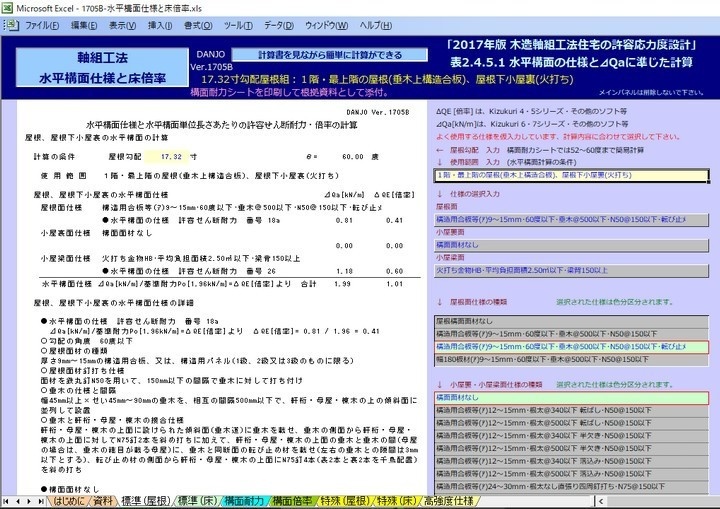Viewport: 720px width, 509px height.
Task: Click the red note よく使用する仕様を仮入力しています
Action: (x=558, y=137)
